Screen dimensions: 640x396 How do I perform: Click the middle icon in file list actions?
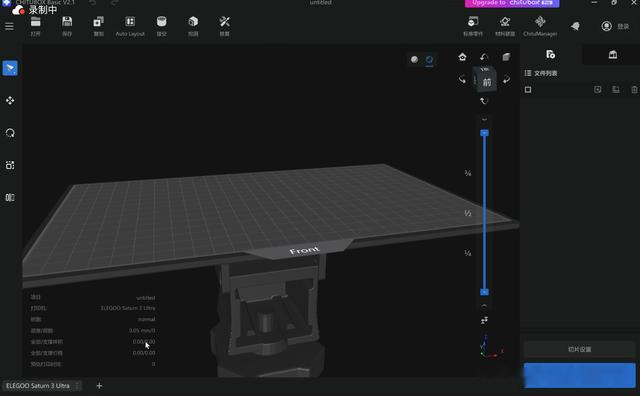click(x=616, y=89)
